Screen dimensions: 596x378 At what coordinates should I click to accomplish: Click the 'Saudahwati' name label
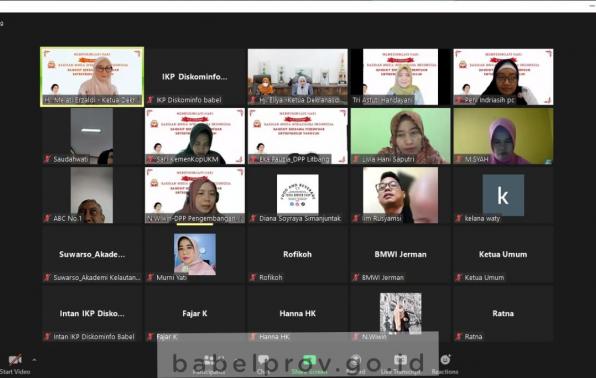pos(71,159)
